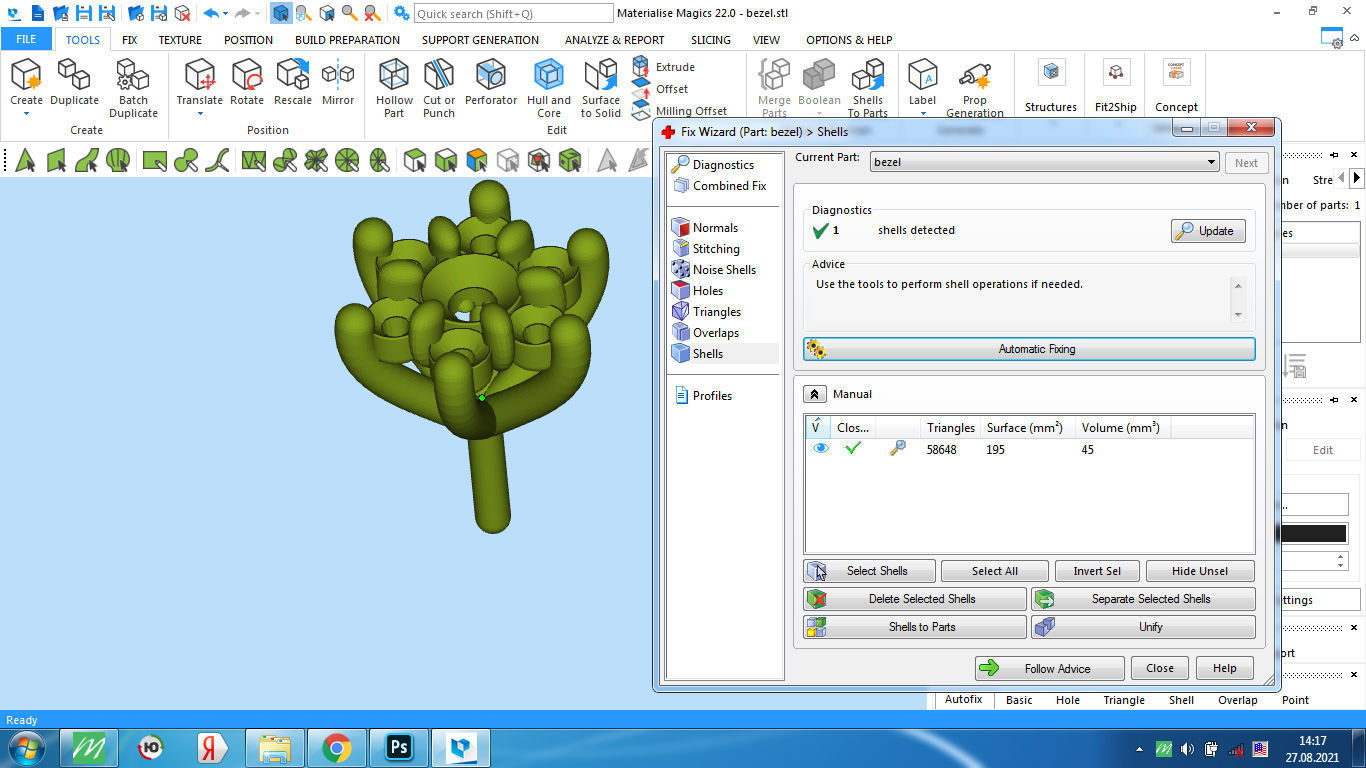This screenshot has width=1366, height=768.
Task: Click the V visibility column header
Action: [816, 427]
